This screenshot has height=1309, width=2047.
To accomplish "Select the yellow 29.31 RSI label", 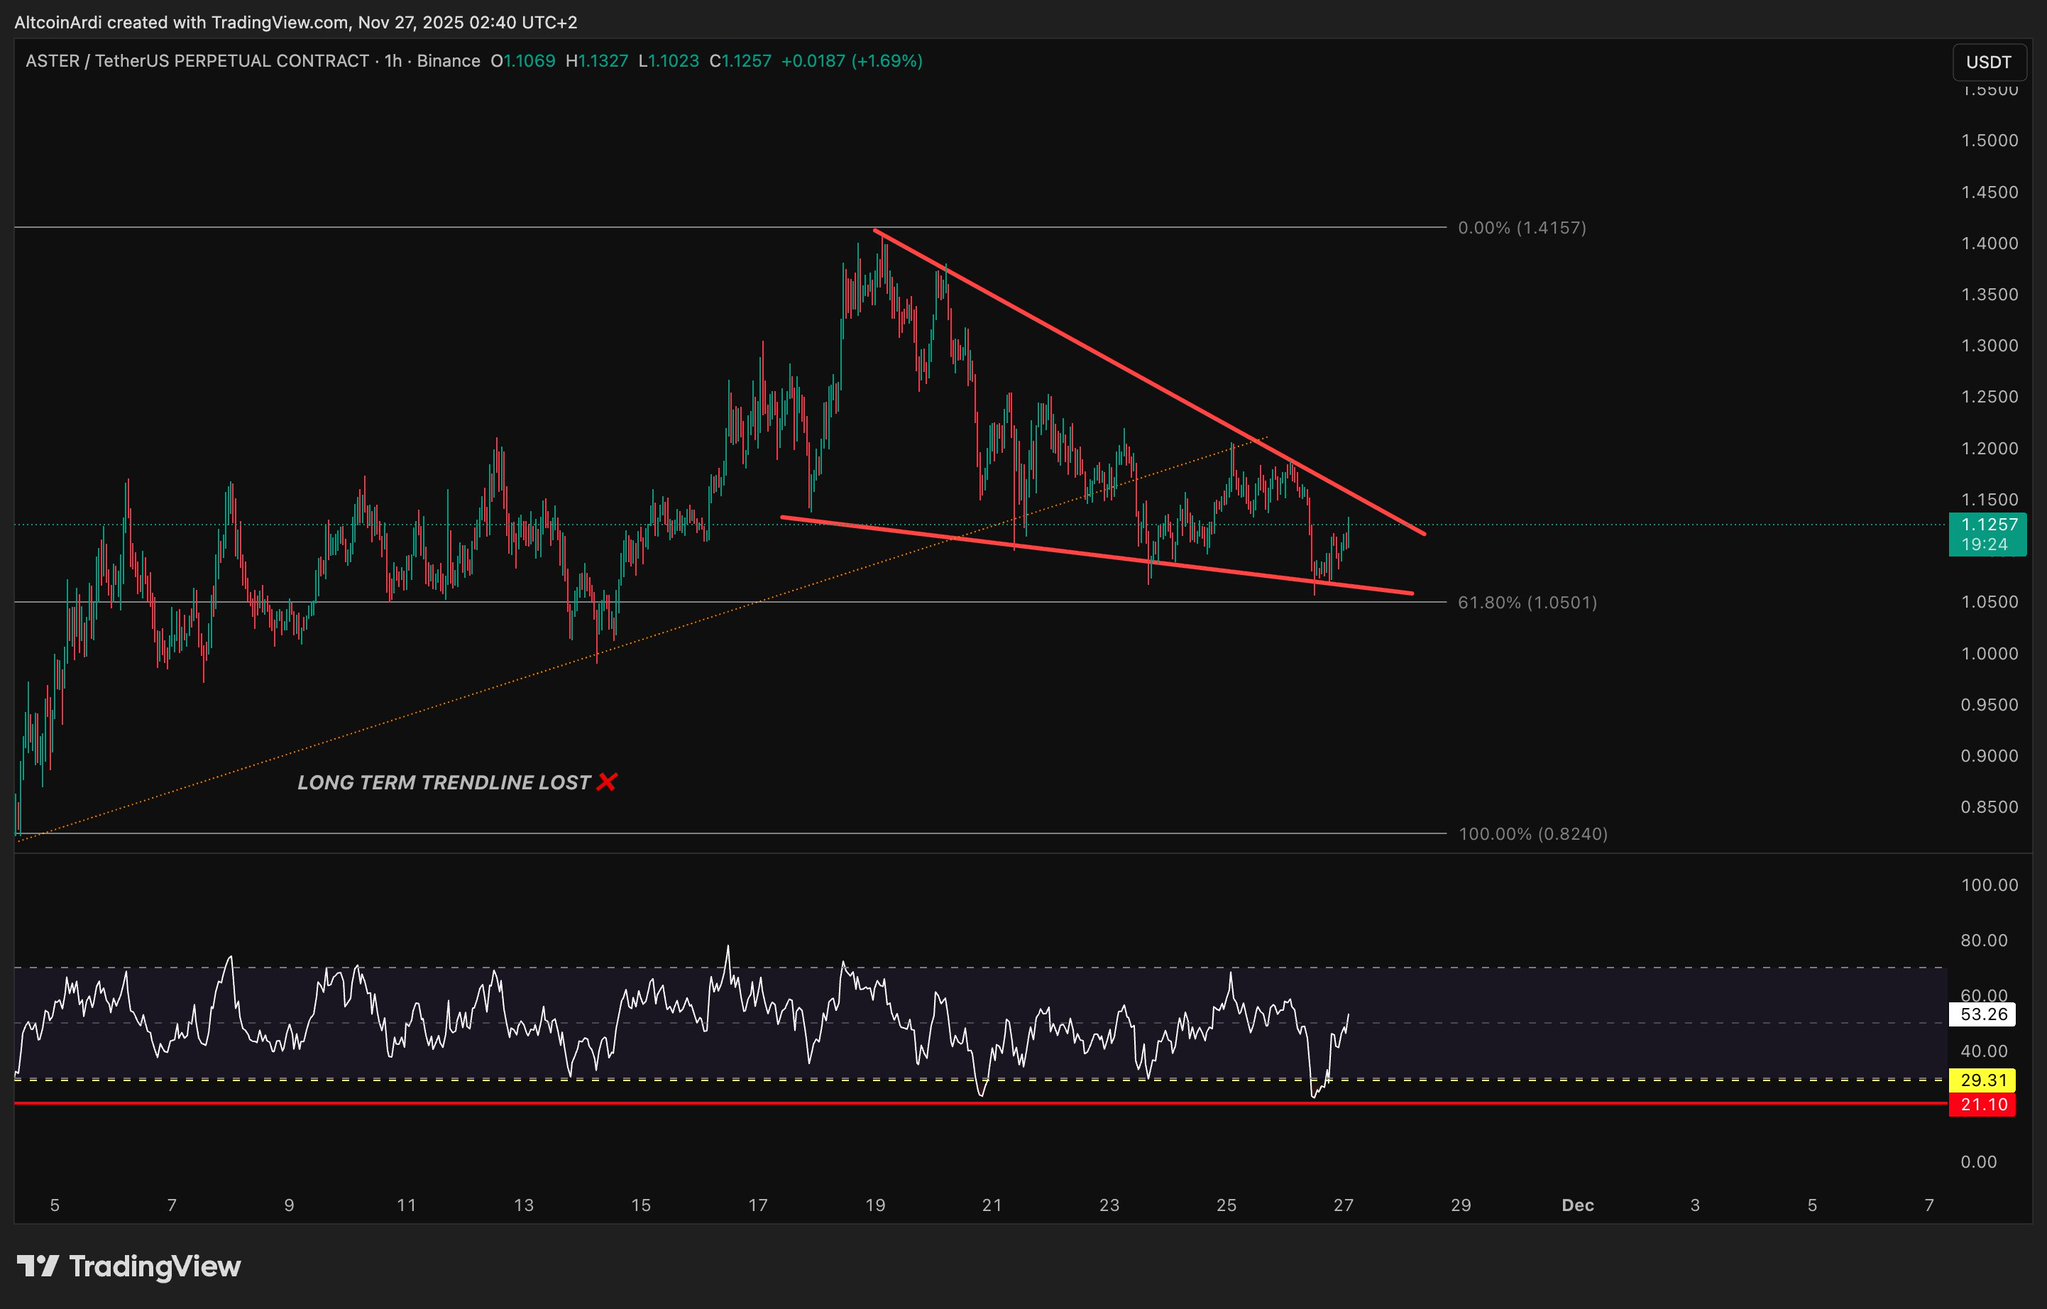I will pos(1983,1080).
